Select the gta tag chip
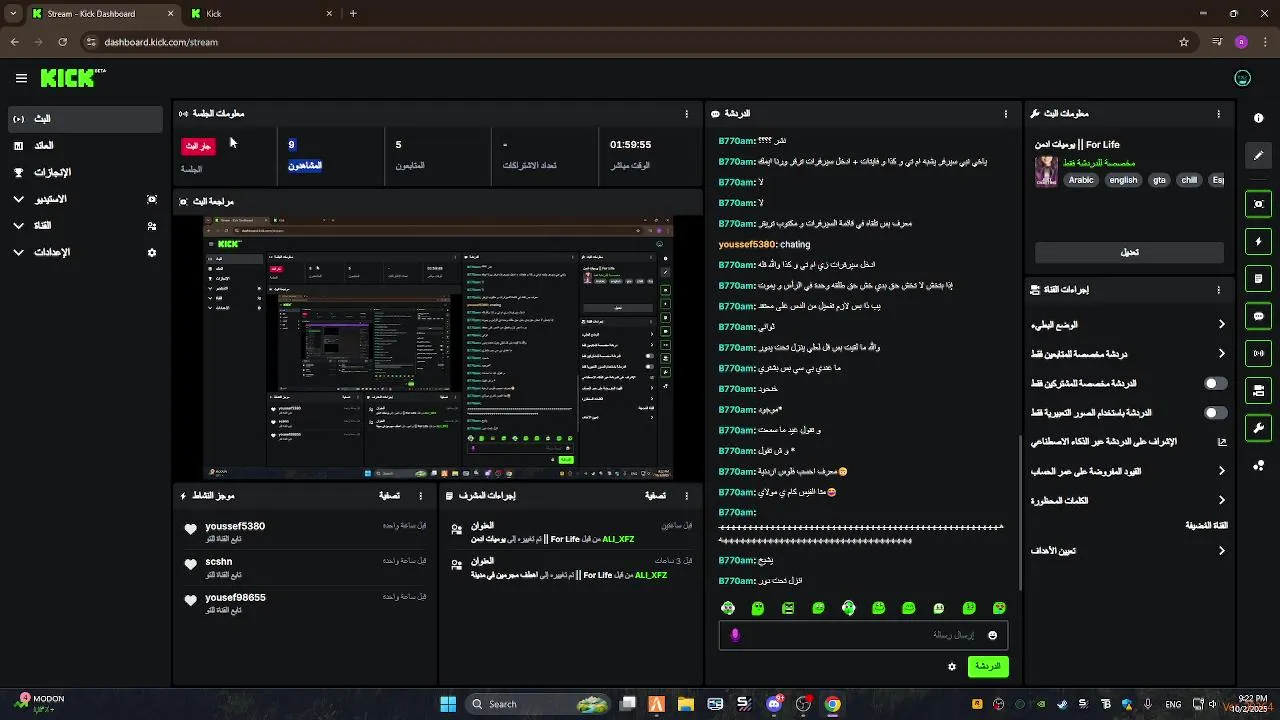The width and height of the screenshot is (1280, 720). [1159, 180]
